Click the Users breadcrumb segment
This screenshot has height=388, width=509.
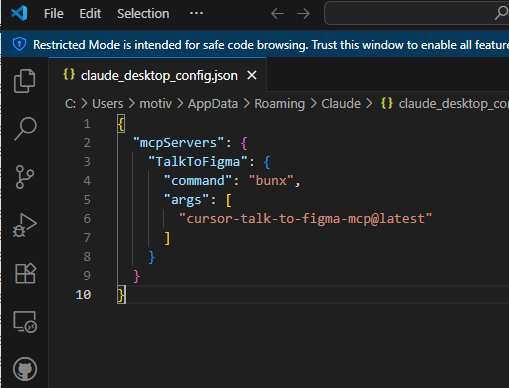[108, 104]
